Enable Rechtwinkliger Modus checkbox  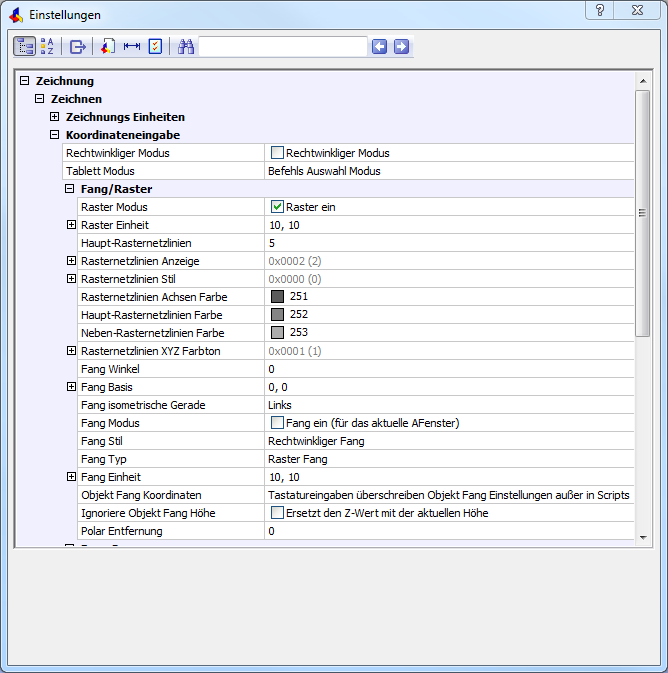277,153
